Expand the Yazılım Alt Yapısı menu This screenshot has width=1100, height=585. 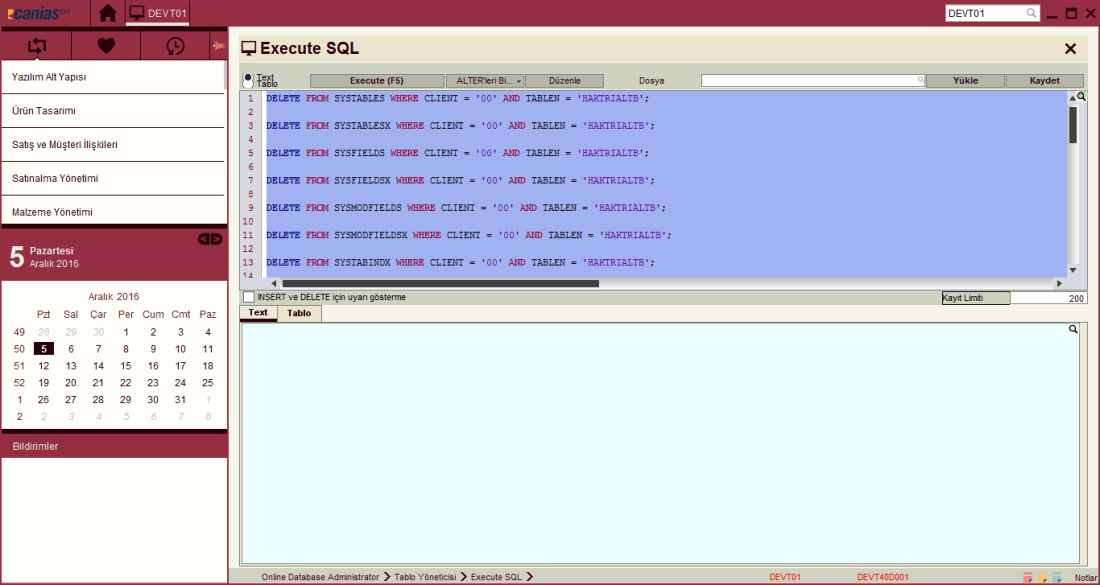pyautogui.click(x=112, y=77)
